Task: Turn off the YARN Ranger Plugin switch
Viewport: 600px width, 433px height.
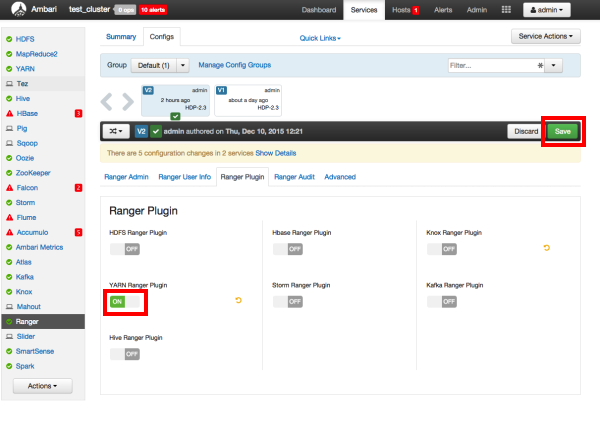Action: [x=125, y=301]
